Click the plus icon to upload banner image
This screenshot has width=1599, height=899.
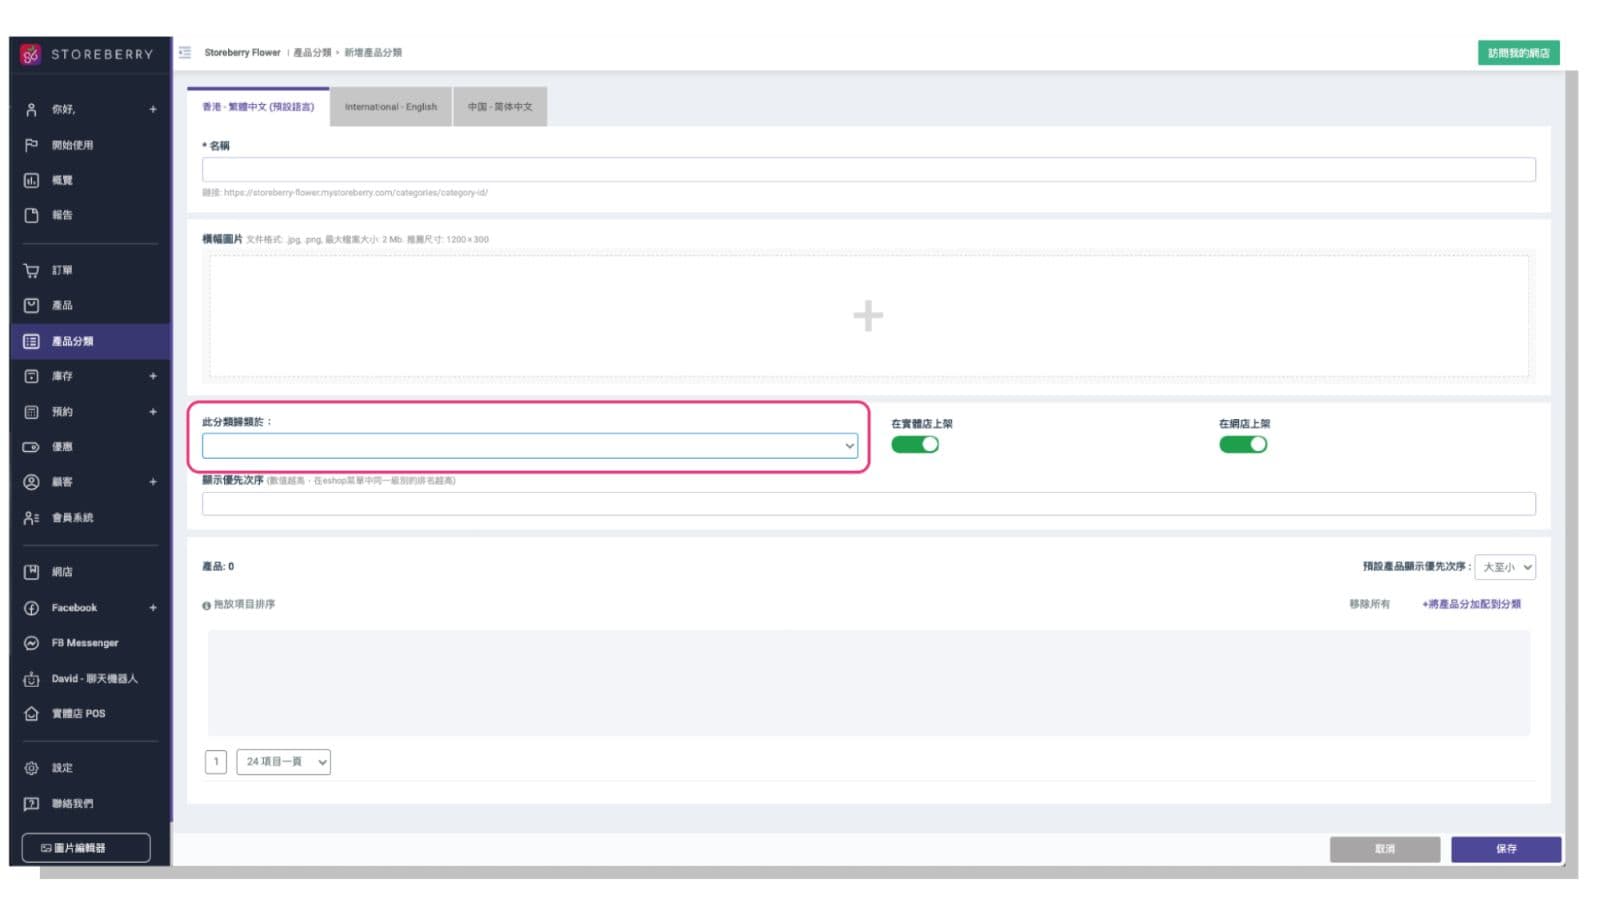click(x=868, y=316)
